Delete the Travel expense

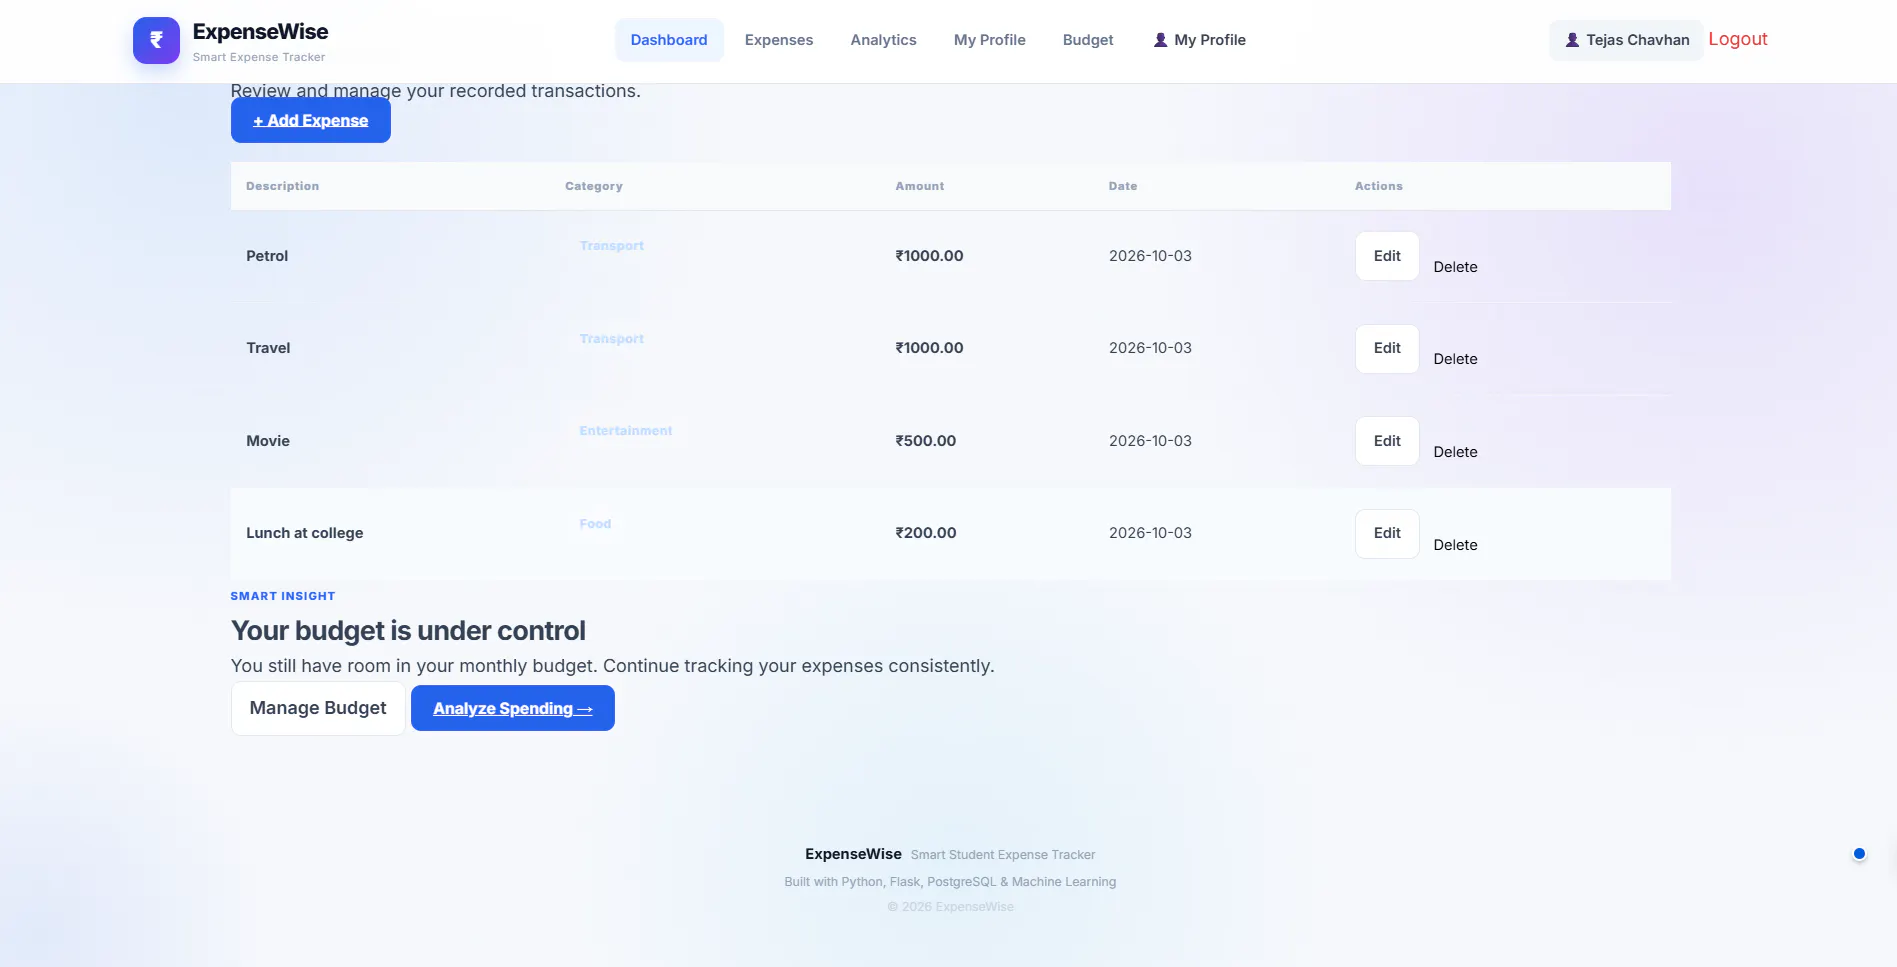1455,359
